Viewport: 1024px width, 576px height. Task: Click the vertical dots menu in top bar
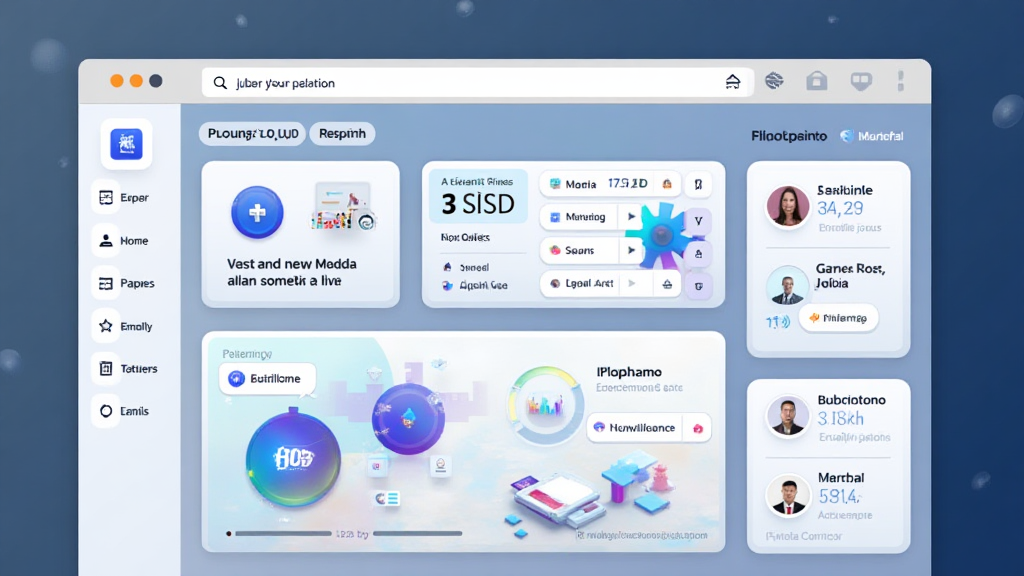pos(900,82)
